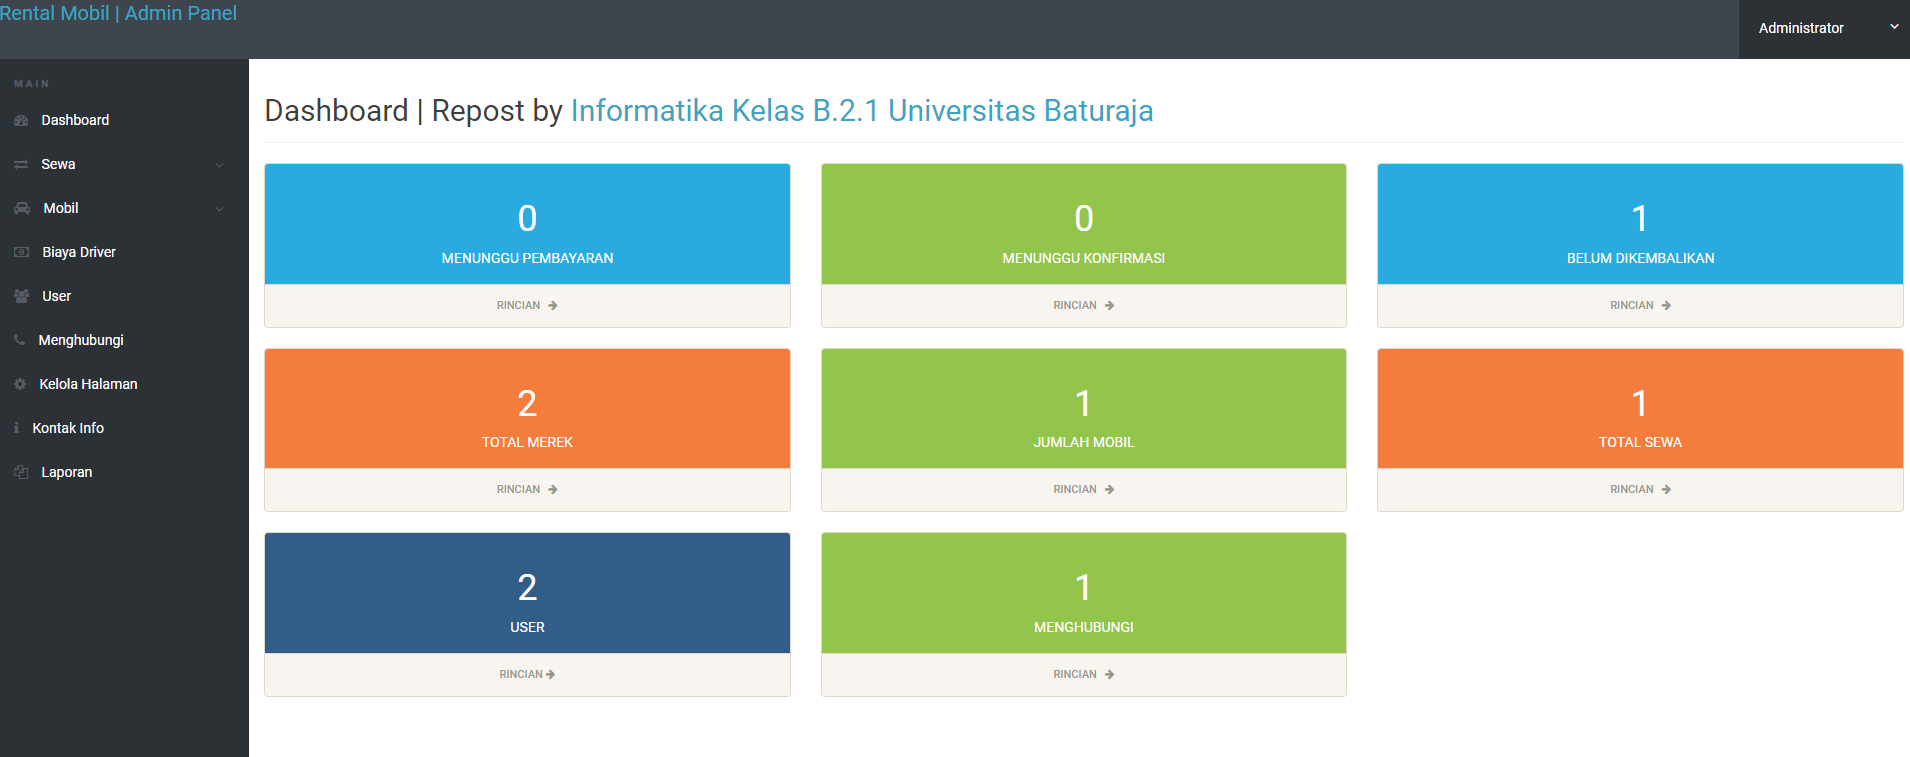Click the Rental Mobil | Admin Panel title
Image resolution: width=1910 pixels, height=757 pixels.
[x=119, y=14]
